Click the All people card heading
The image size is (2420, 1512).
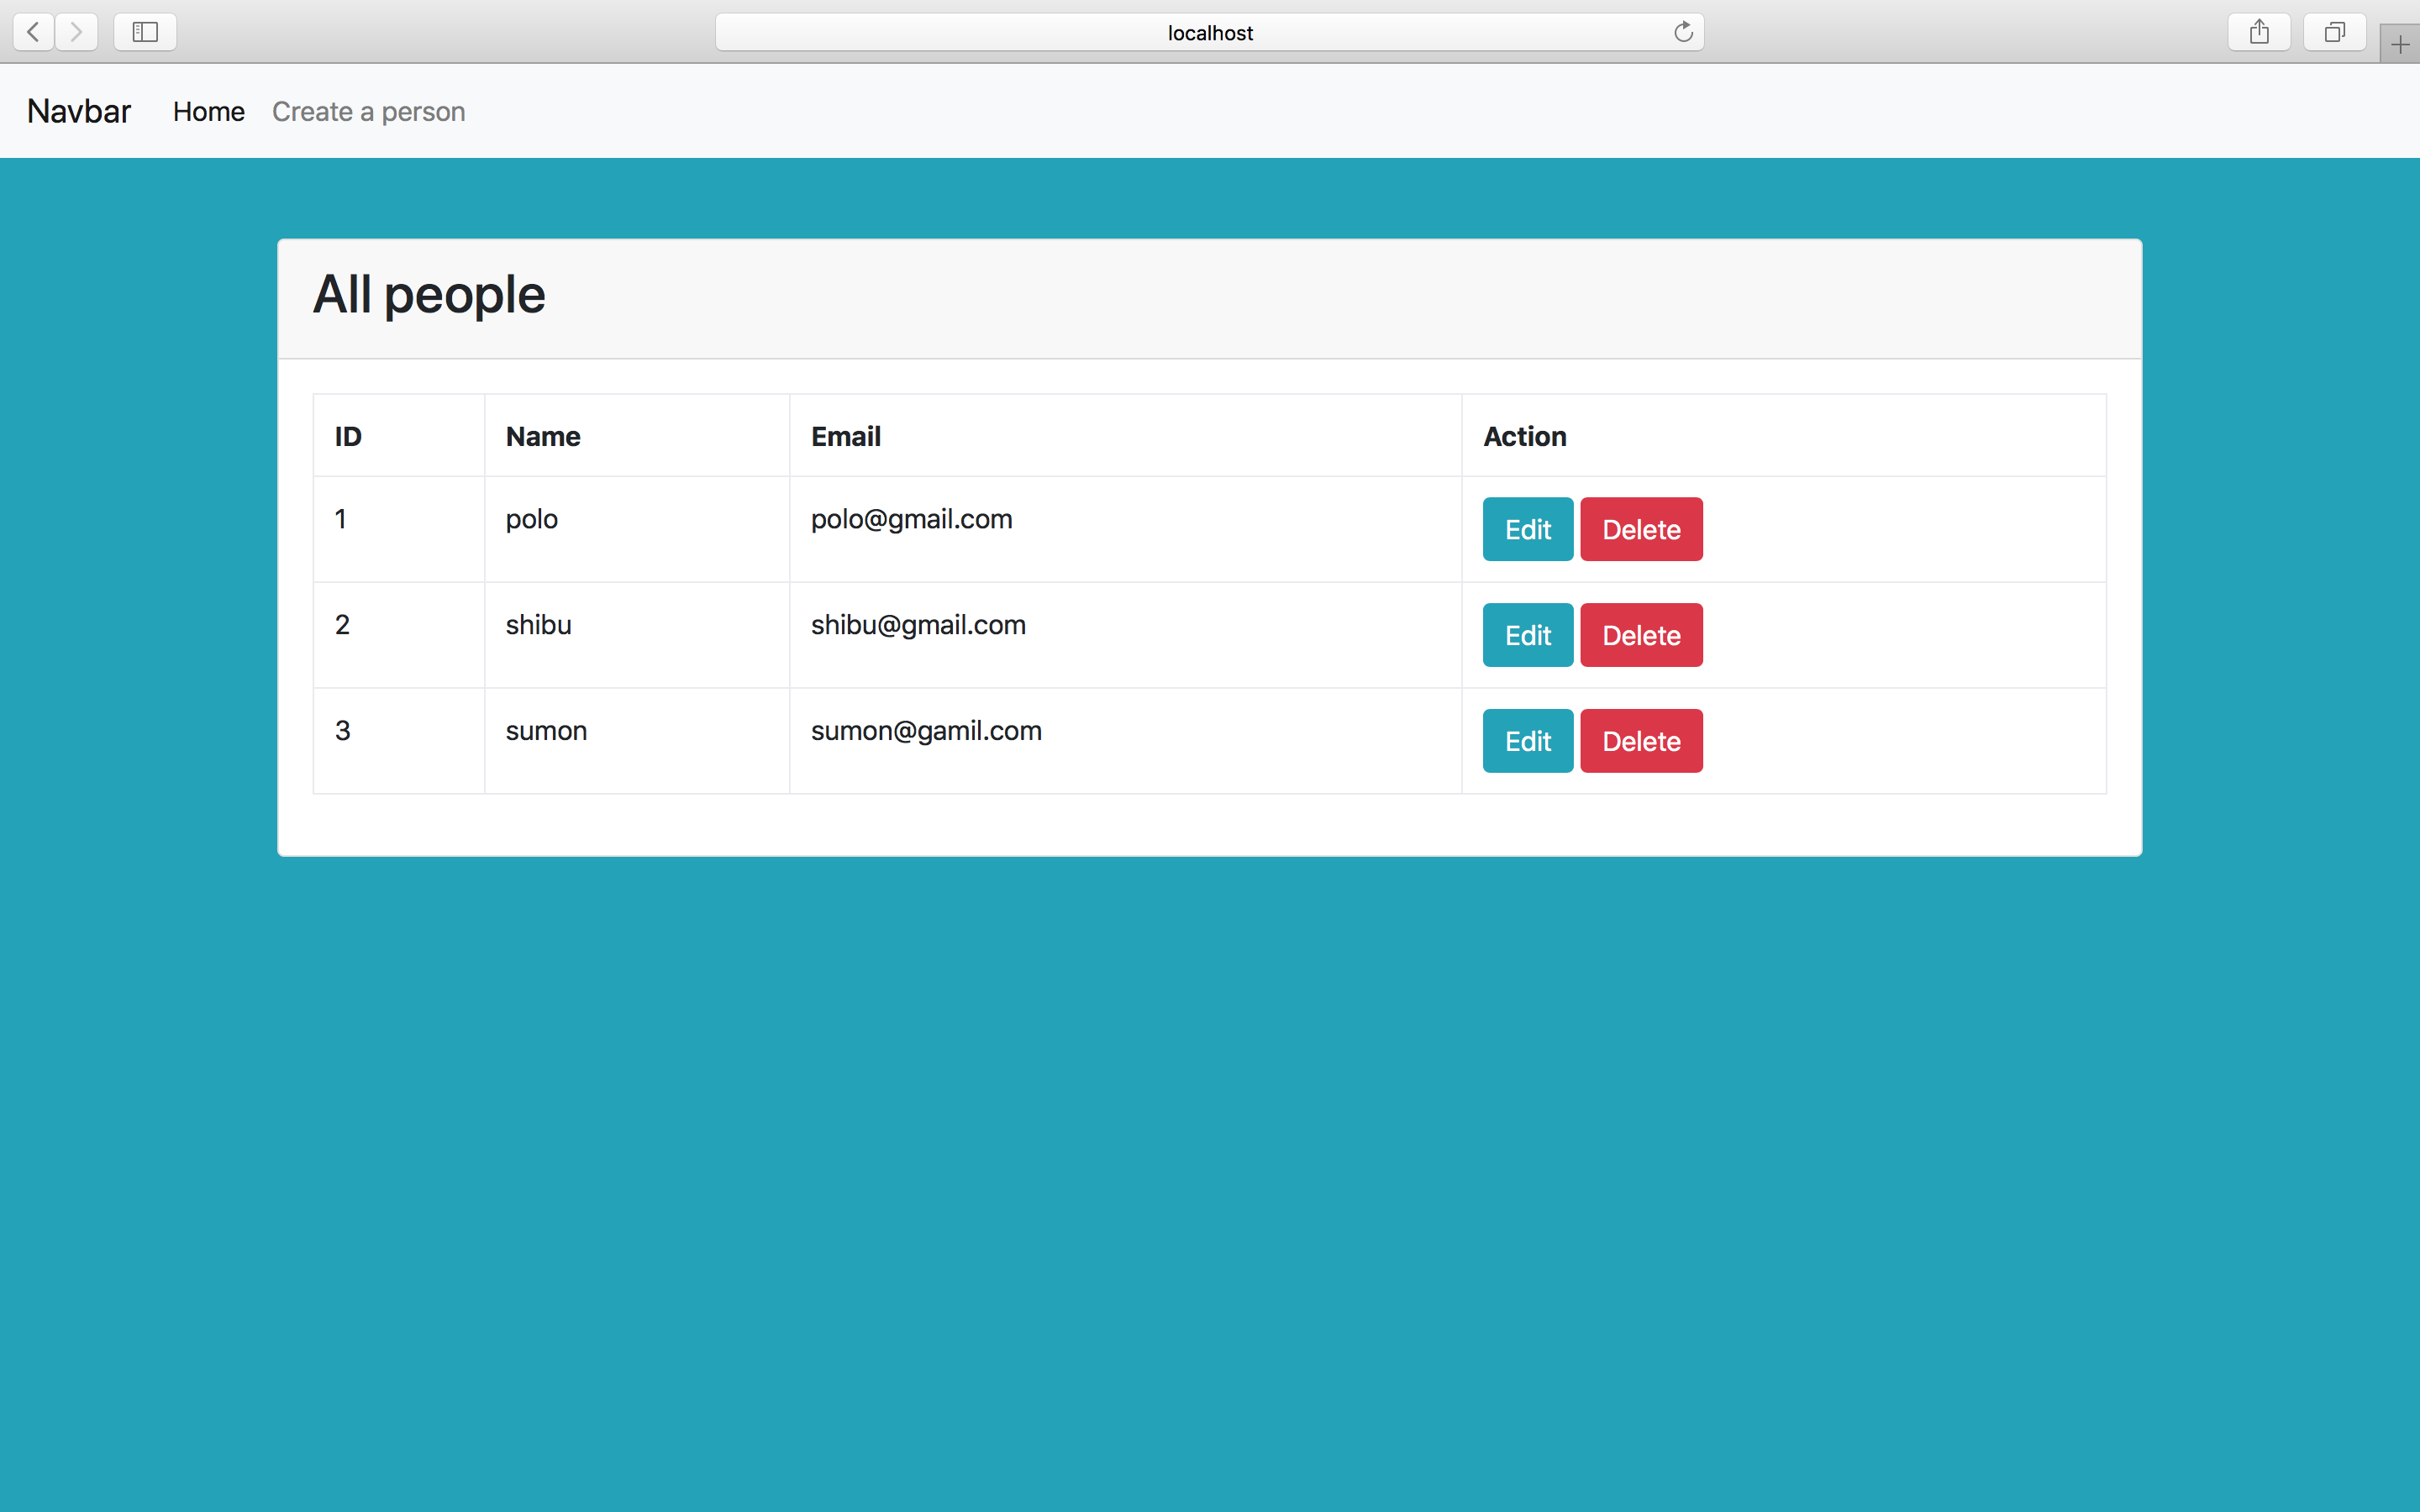point(429,295)
